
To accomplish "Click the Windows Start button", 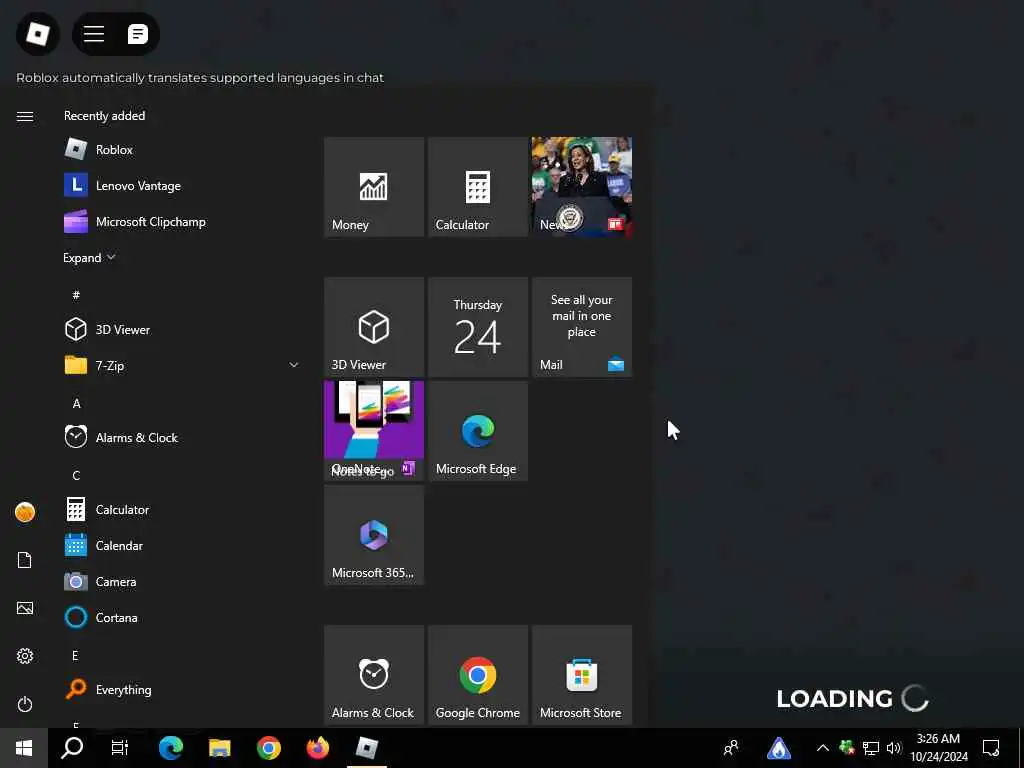I will (24, 748).
